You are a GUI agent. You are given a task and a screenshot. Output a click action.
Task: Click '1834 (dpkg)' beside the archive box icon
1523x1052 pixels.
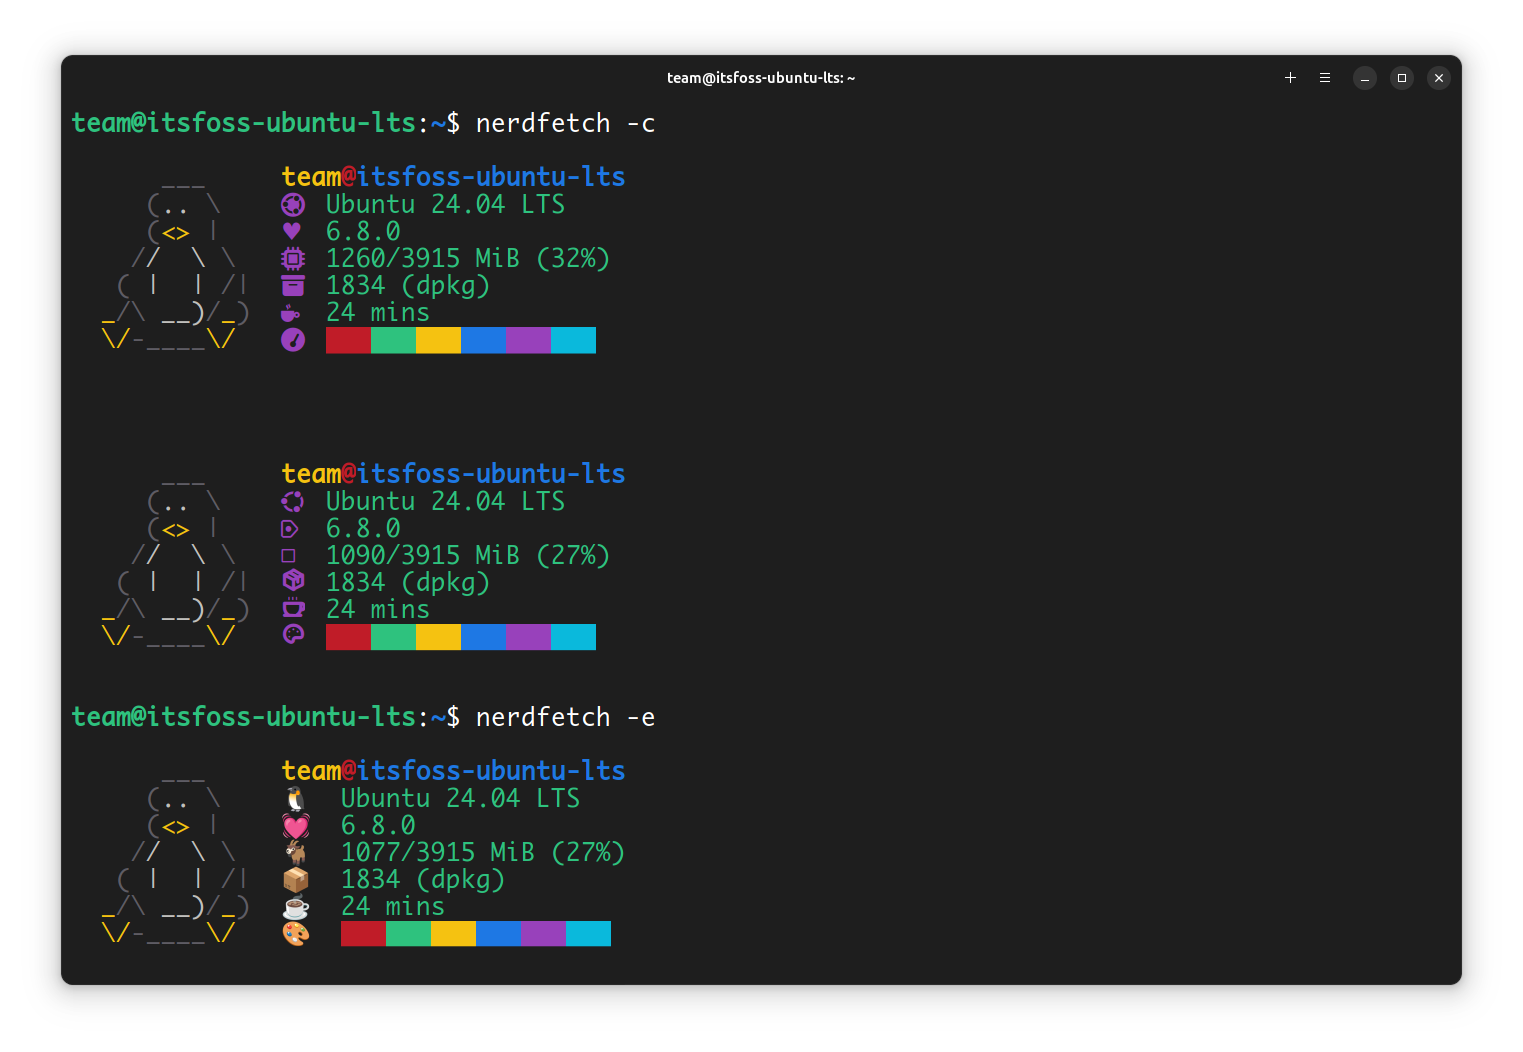[x=408, y=286]
